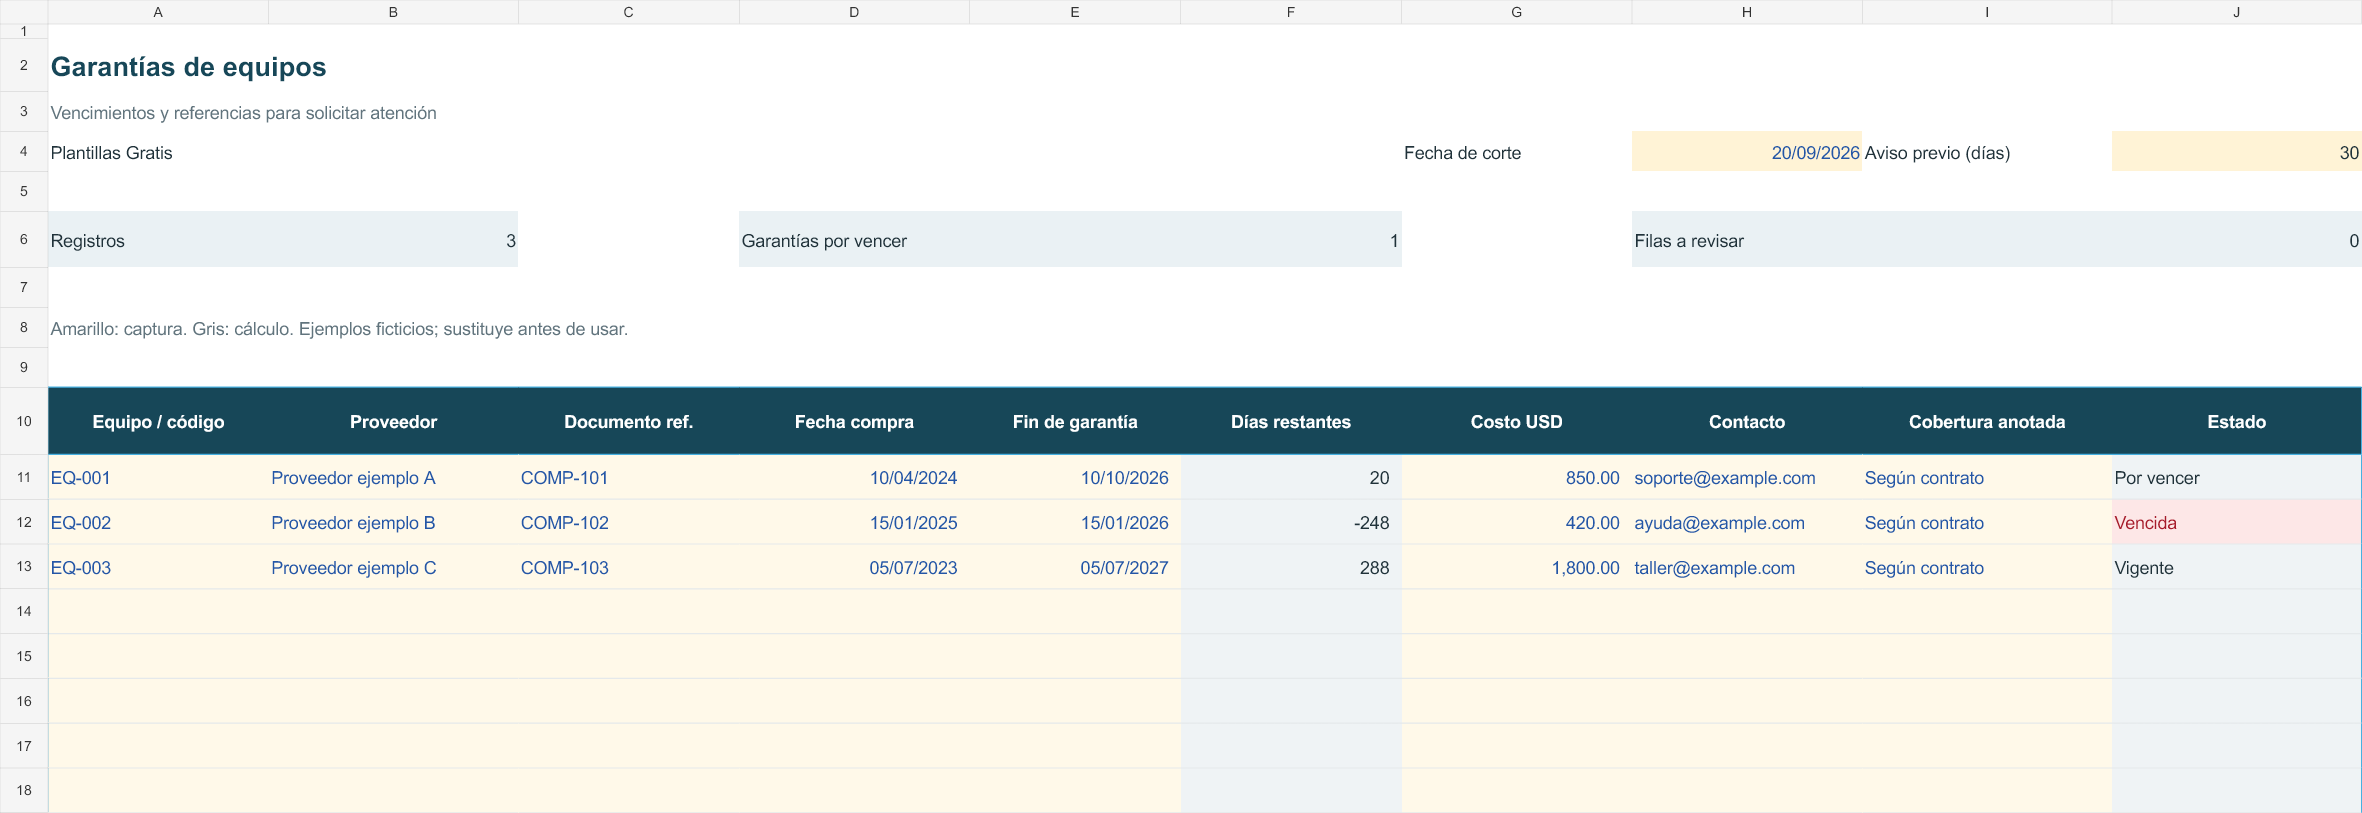
Task: Click the 'Fecha compra' column header
Action: [854, 422]
